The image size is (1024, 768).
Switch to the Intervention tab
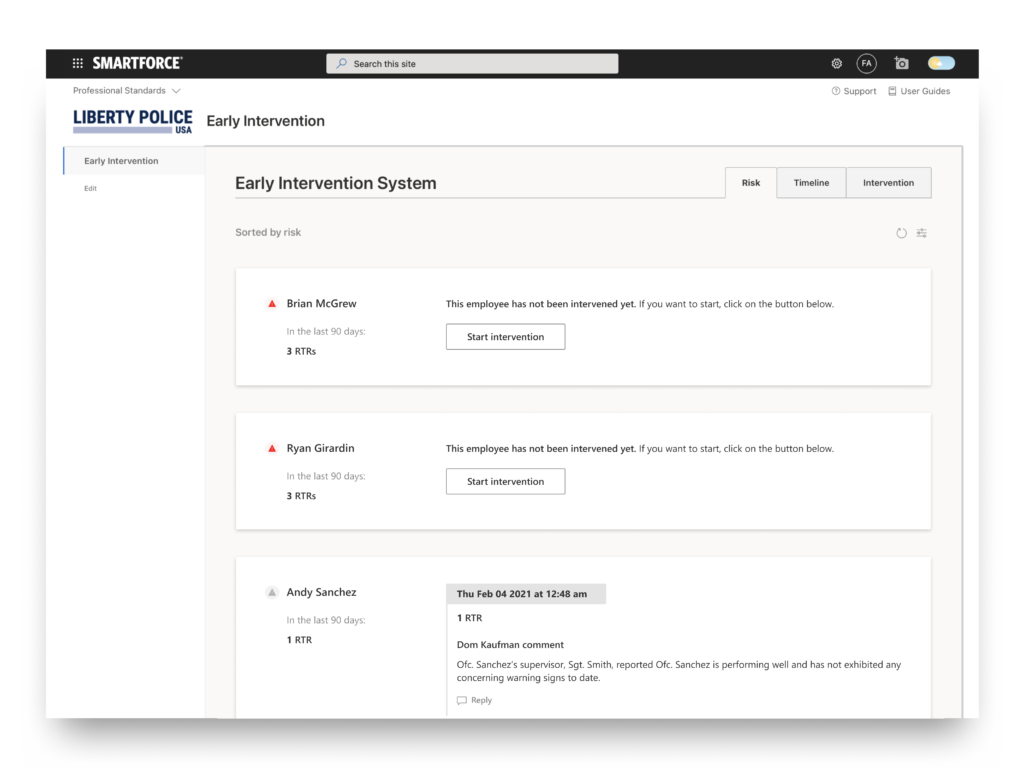point(888,183)
